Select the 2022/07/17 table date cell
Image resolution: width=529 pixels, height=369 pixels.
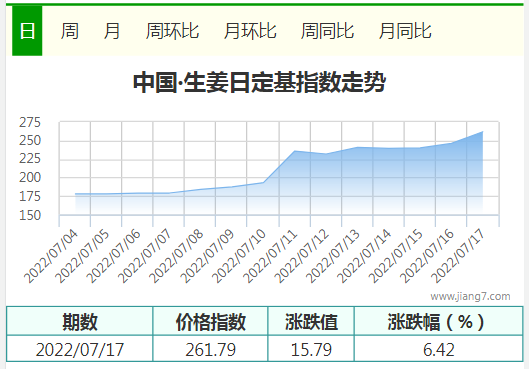pyautogui.click(x=80, y=349)
